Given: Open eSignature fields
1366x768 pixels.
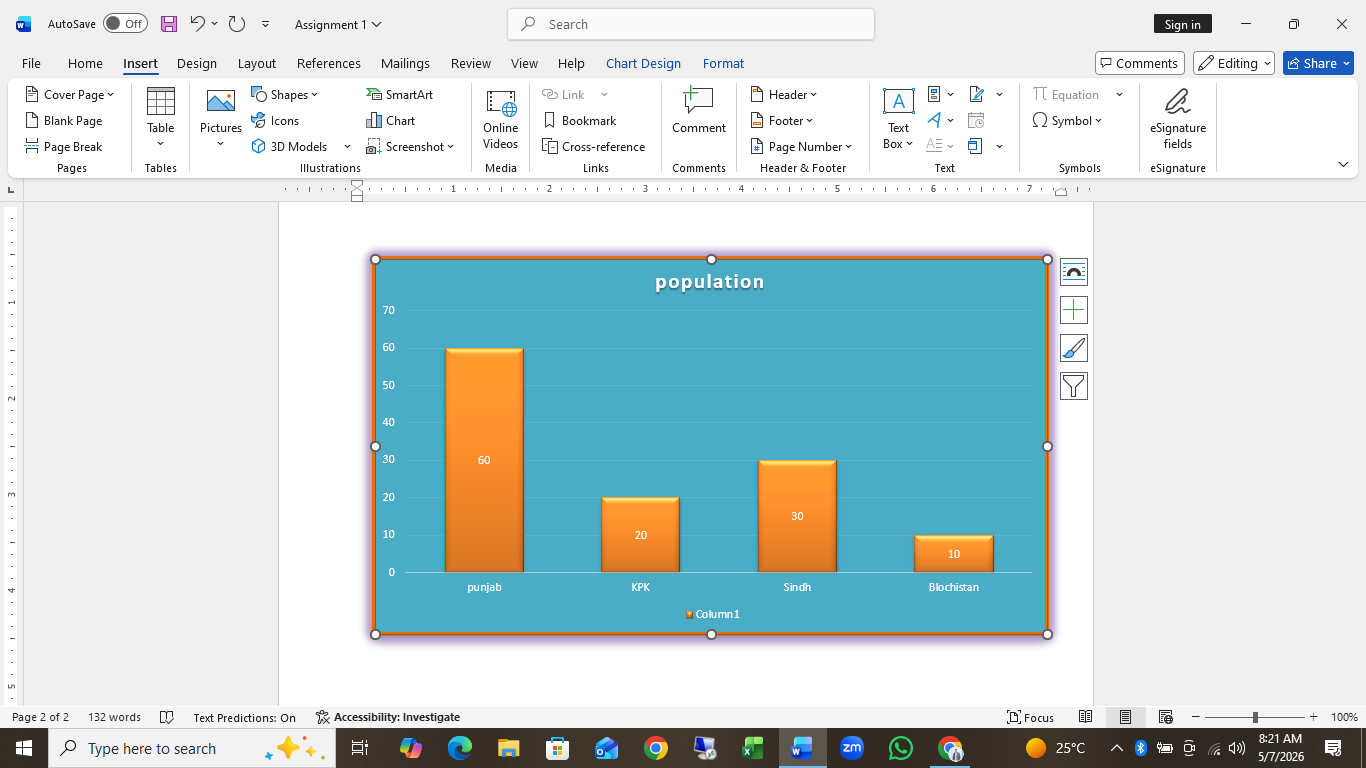Looking at the screenshot, I should point(1178,119).
